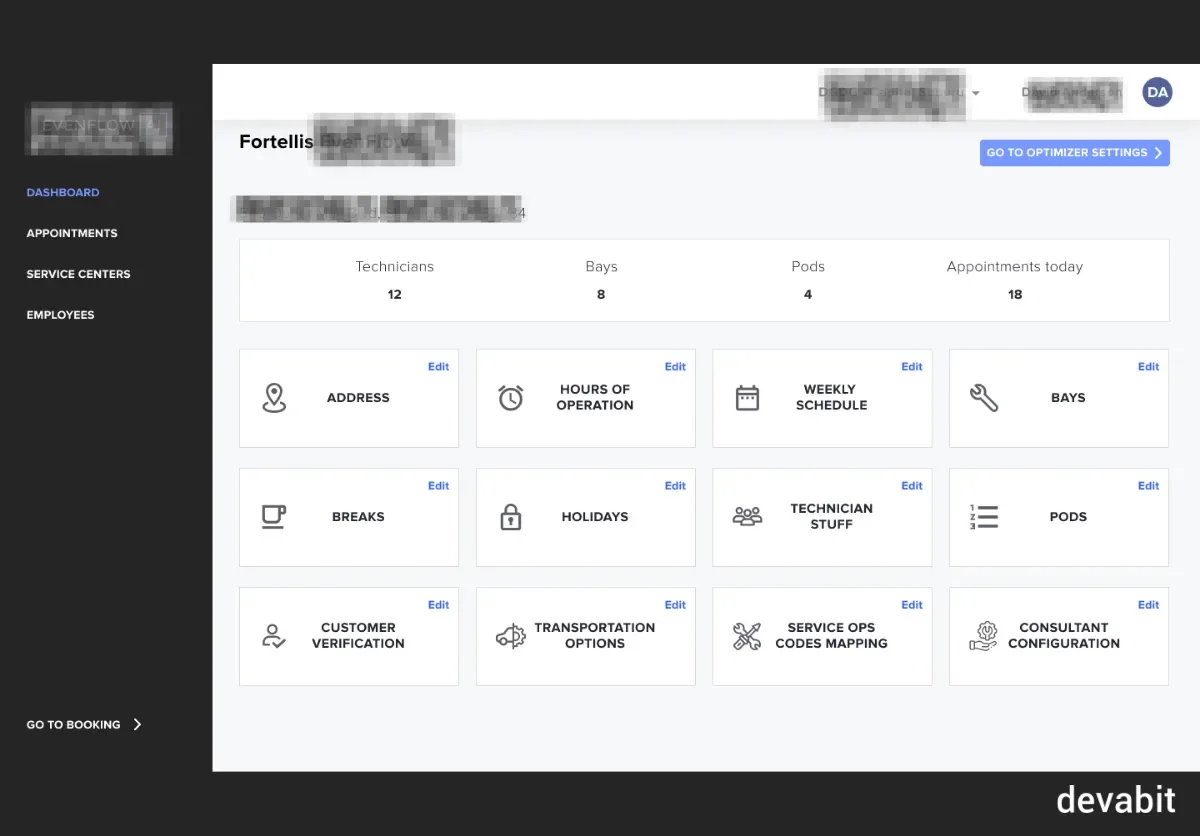Viewport: 1200px width, 836px height.
Task: Click the arrow icon beside Go To Booking
Action: coord(137,724)
